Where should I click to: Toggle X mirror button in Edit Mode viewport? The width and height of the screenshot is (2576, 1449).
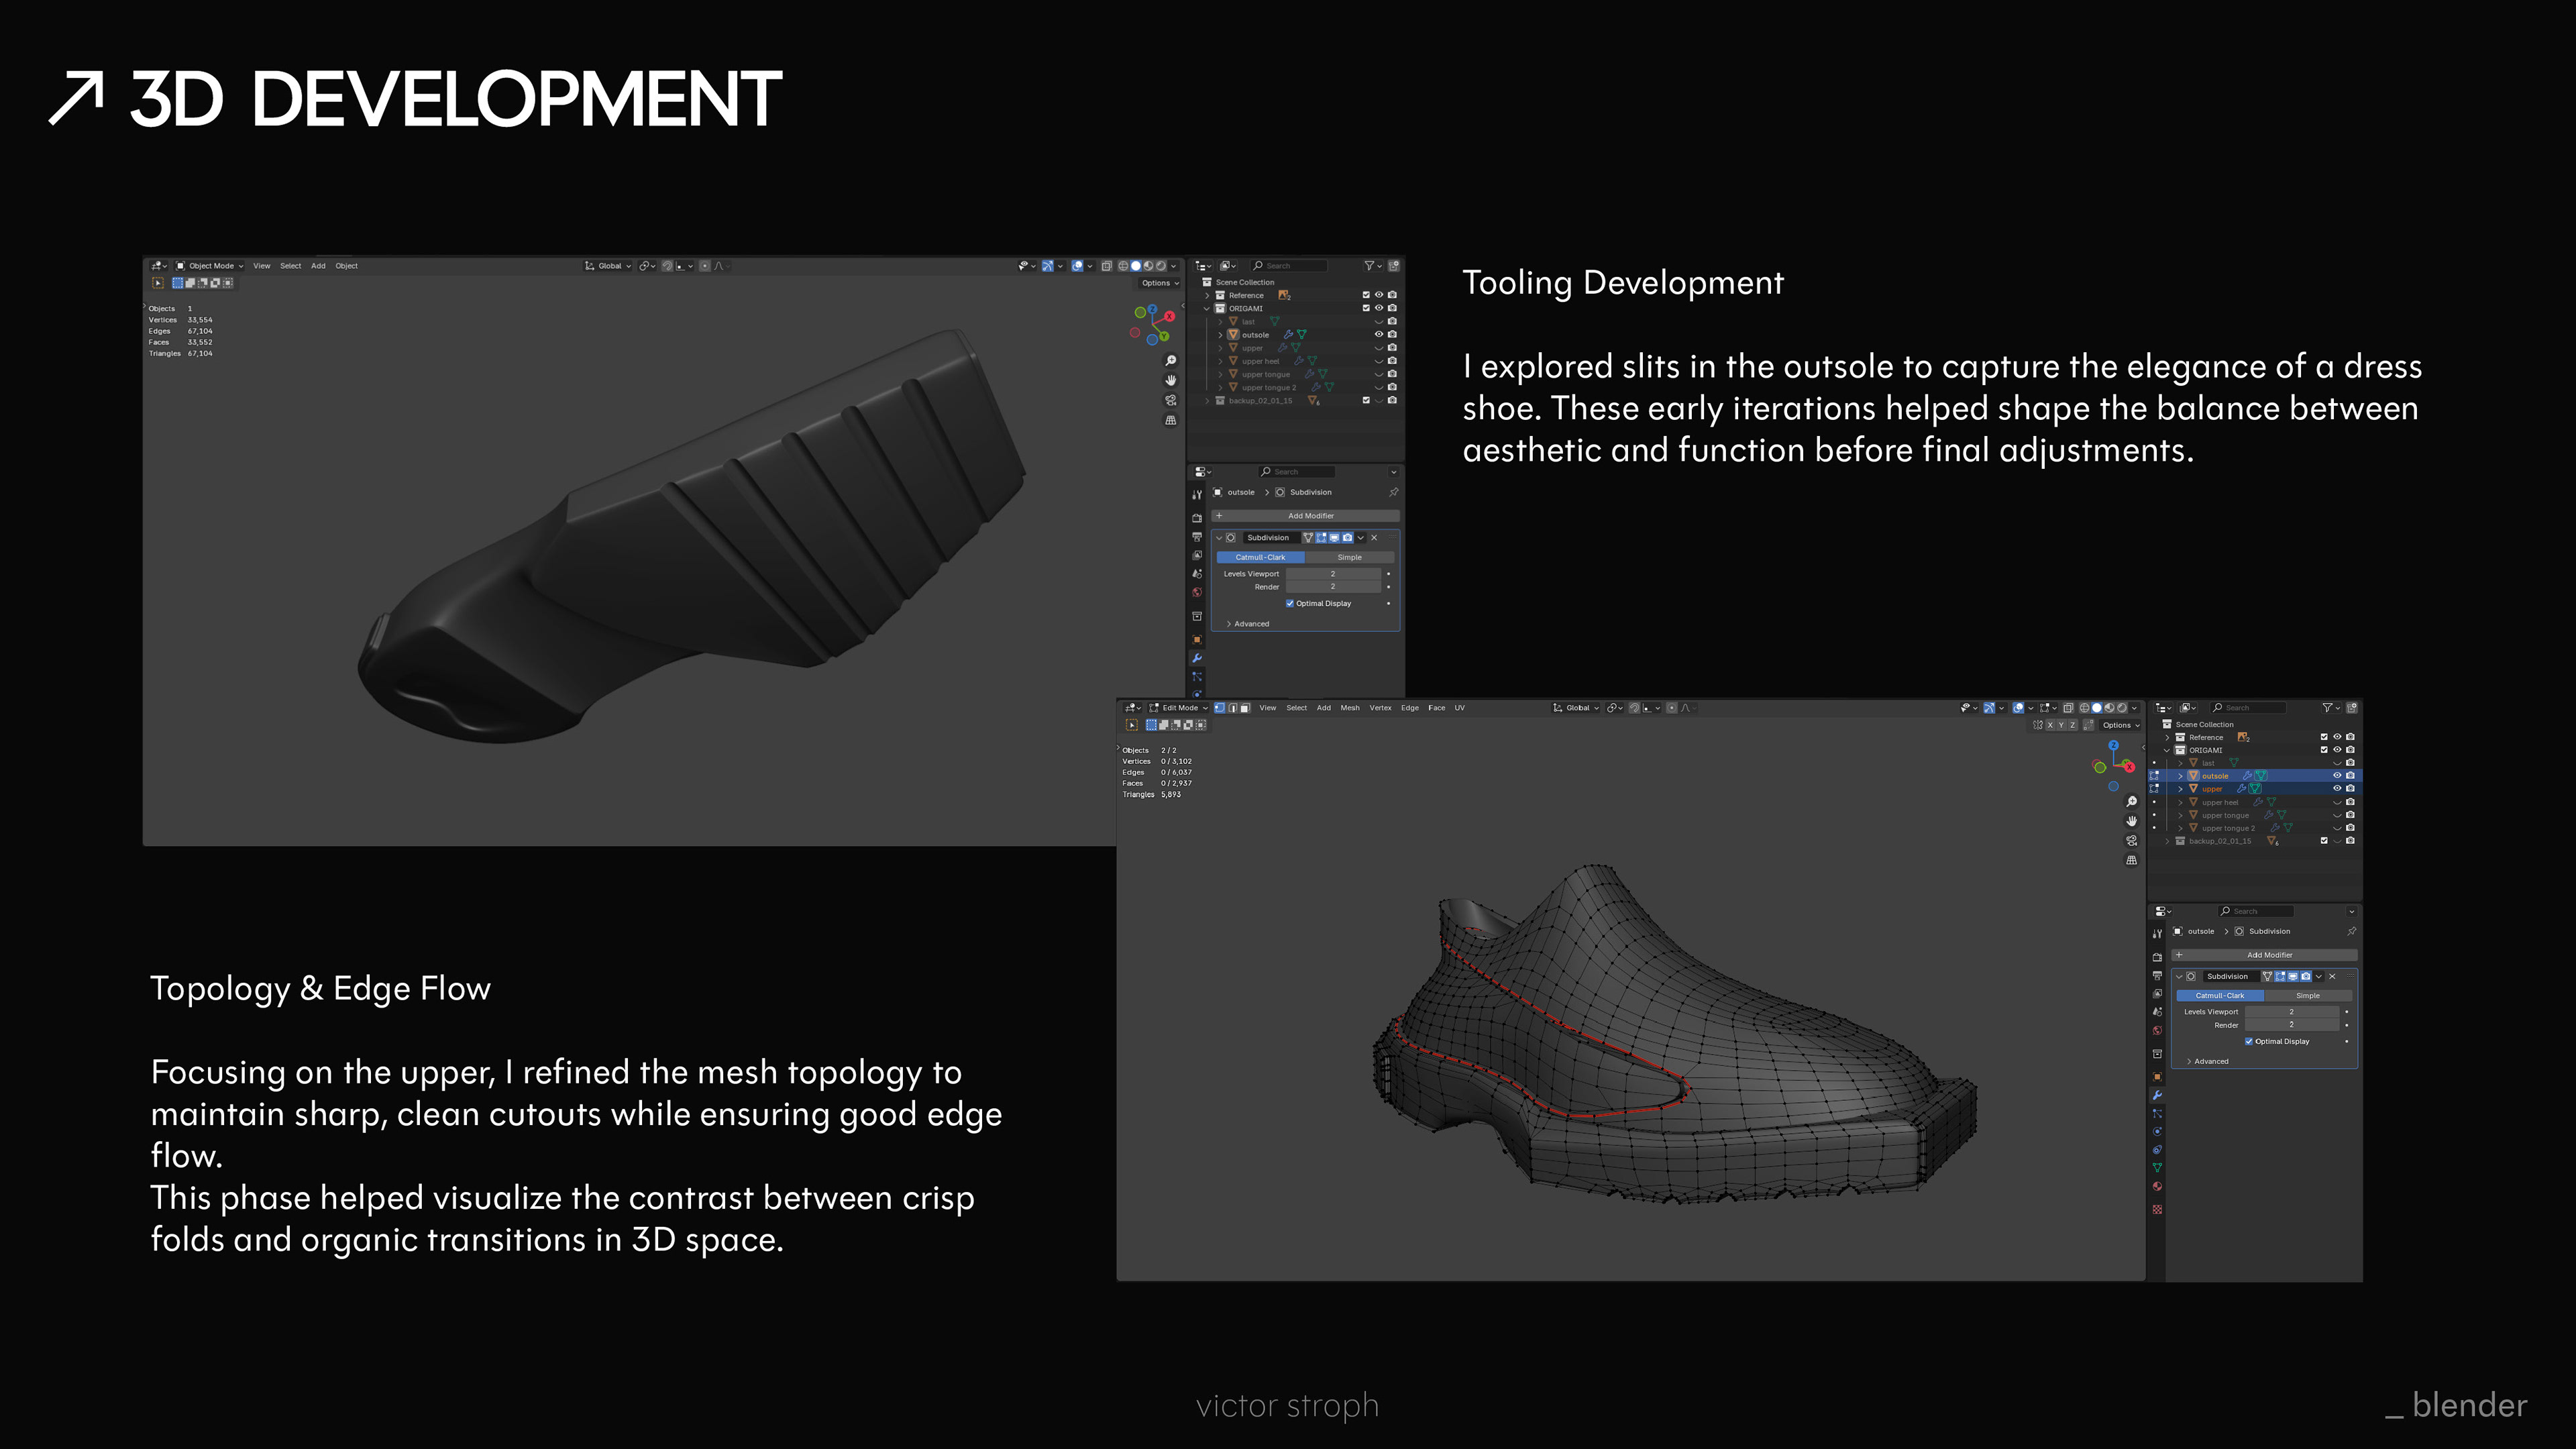click(x=2050, y=725)
